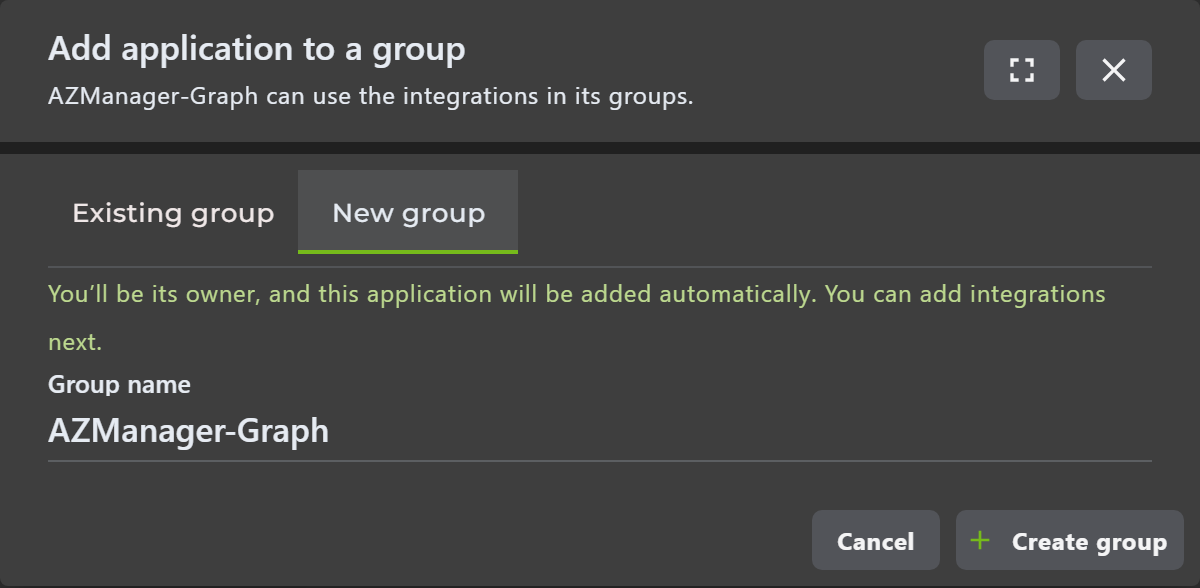Click the AZManager-Graph integrations subtitle text
The width and height of the screenshot is (1200, 588).
point(370,98)
